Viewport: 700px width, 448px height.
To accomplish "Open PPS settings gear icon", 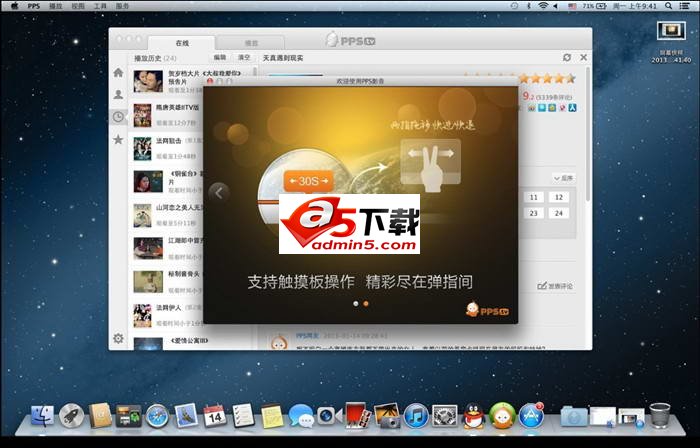I will [118, 338].
